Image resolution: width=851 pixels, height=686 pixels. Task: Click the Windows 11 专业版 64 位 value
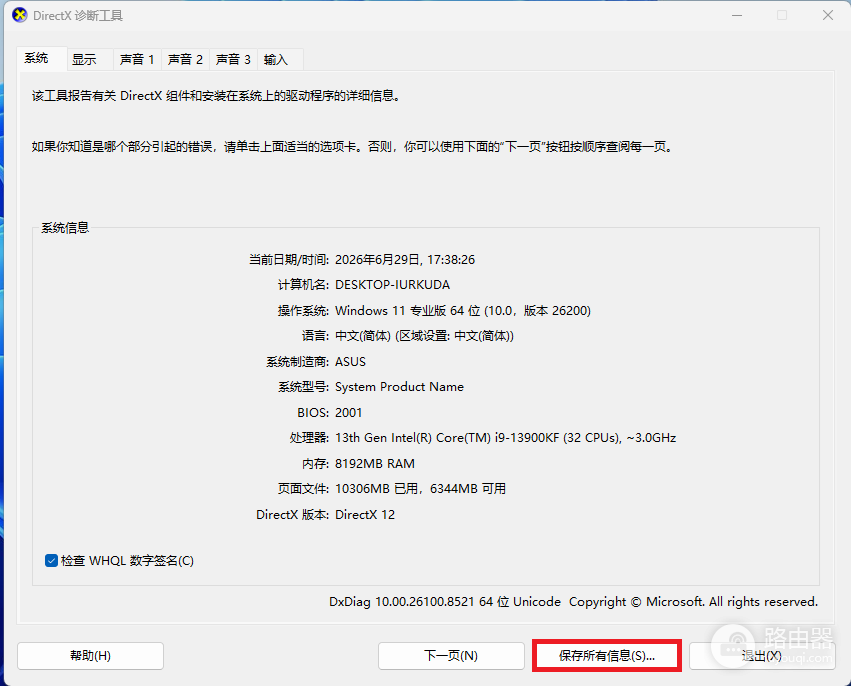(463, 310)
